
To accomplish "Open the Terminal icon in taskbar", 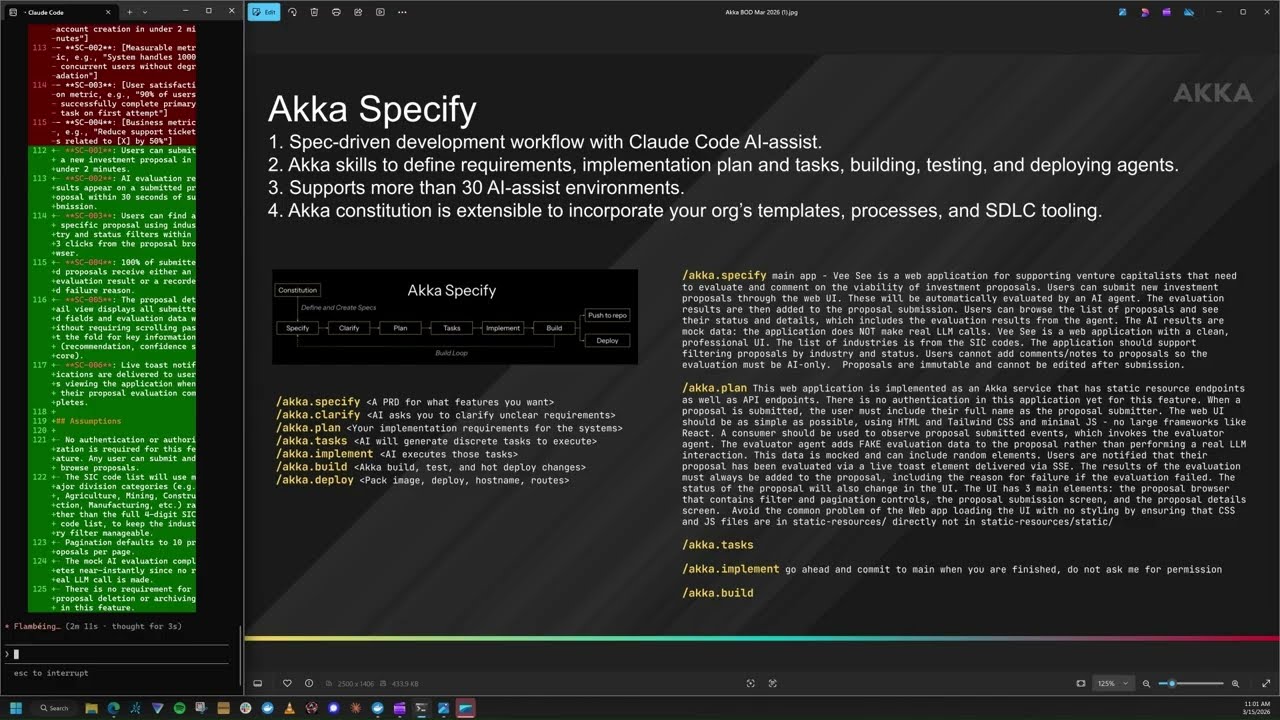I will (421, 708).
